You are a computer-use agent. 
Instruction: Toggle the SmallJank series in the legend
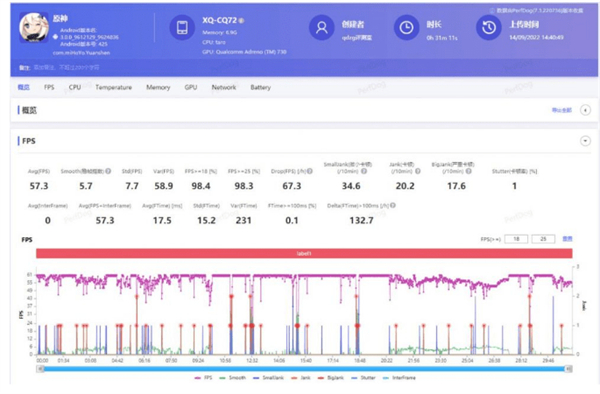[268, 378]
